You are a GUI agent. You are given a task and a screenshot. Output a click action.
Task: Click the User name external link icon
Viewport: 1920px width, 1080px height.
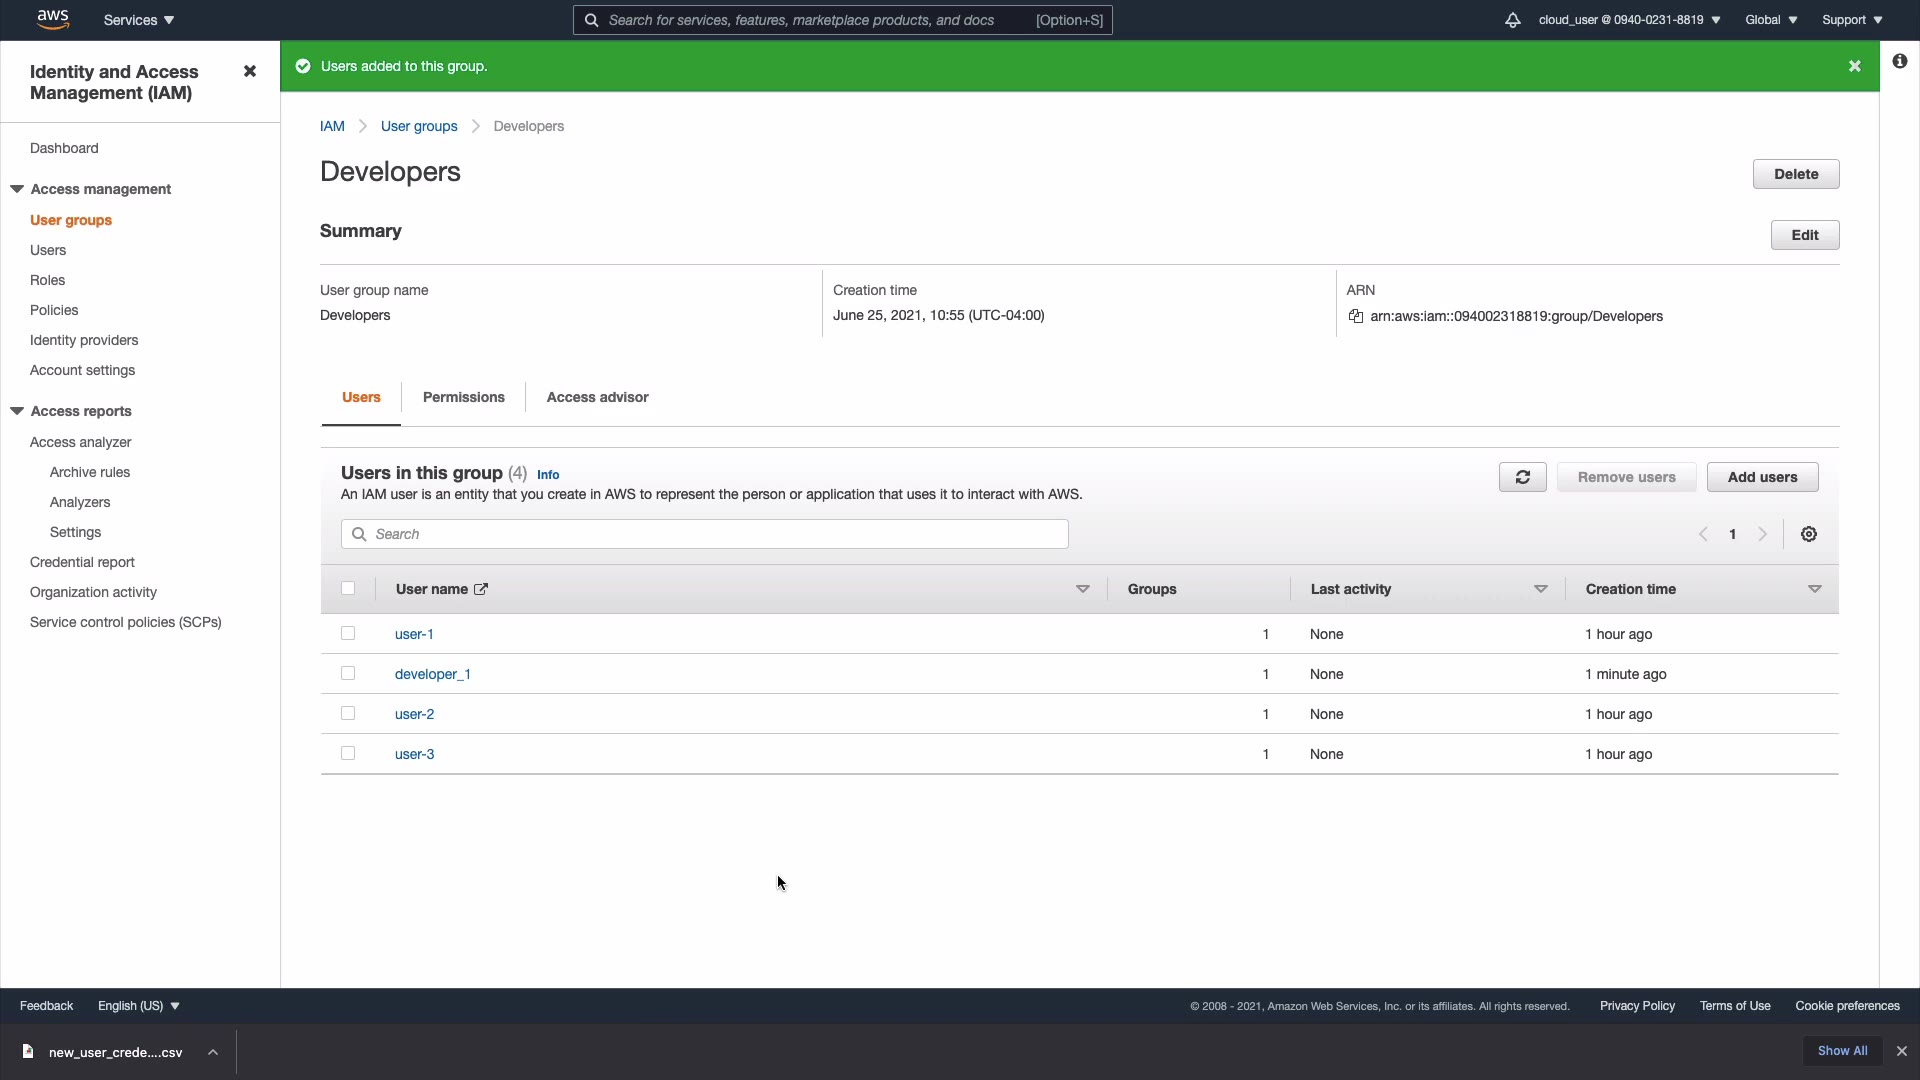pos(481,589)
